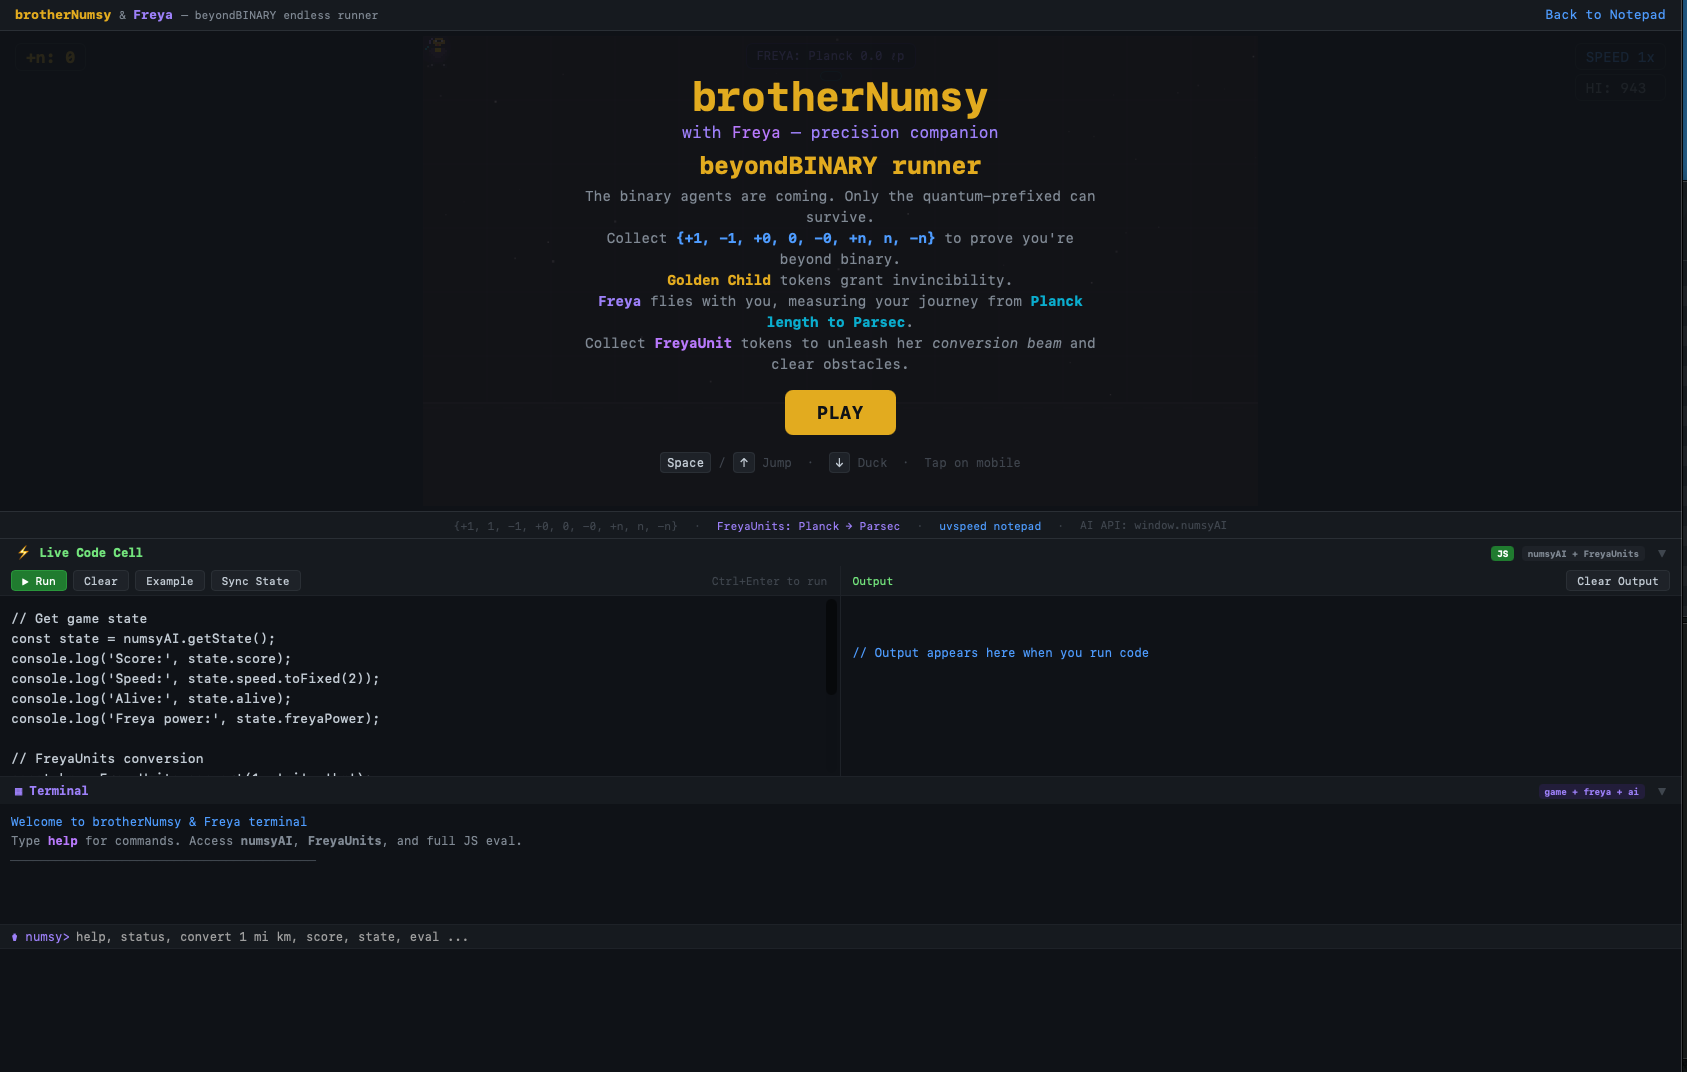Click the lightning bolt Live Code Cell icon
Screen dimensions: 1687x1072
21,552
